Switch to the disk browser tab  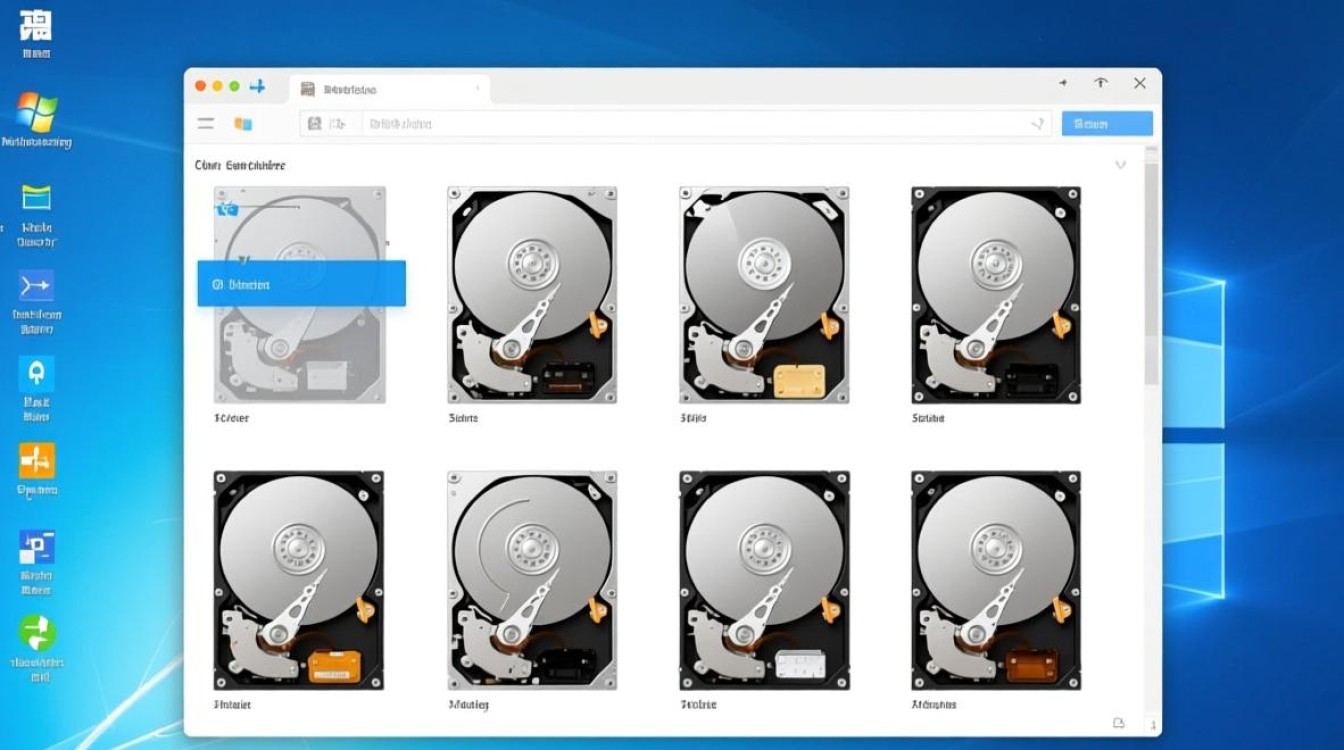pos(390,89)
